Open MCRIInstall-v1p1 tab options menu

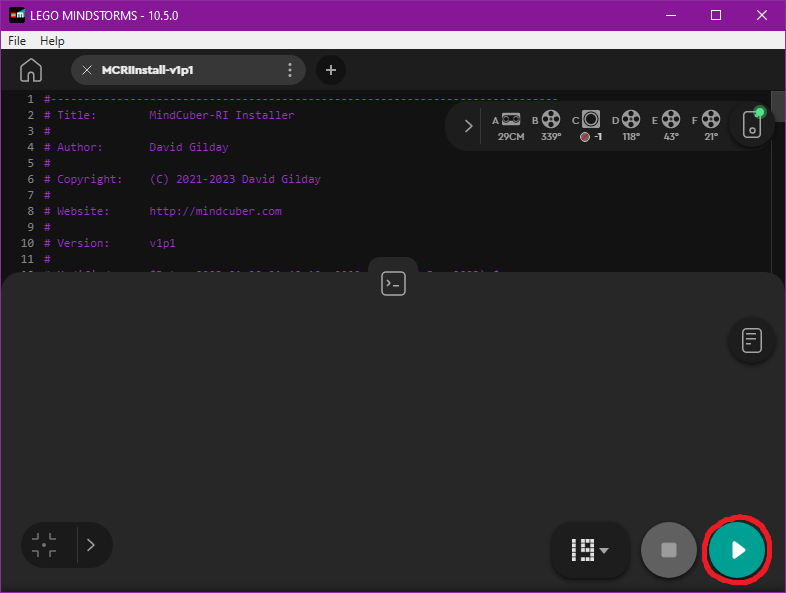pos(290,70)
